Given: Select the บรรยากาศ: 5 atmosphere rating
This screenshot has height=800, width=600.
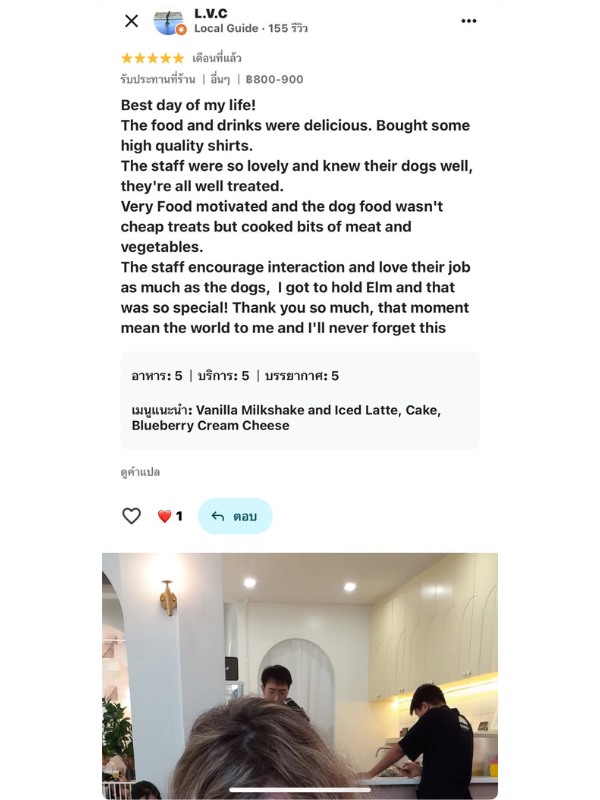Looking at the screenshot, I should click(301, 376).
